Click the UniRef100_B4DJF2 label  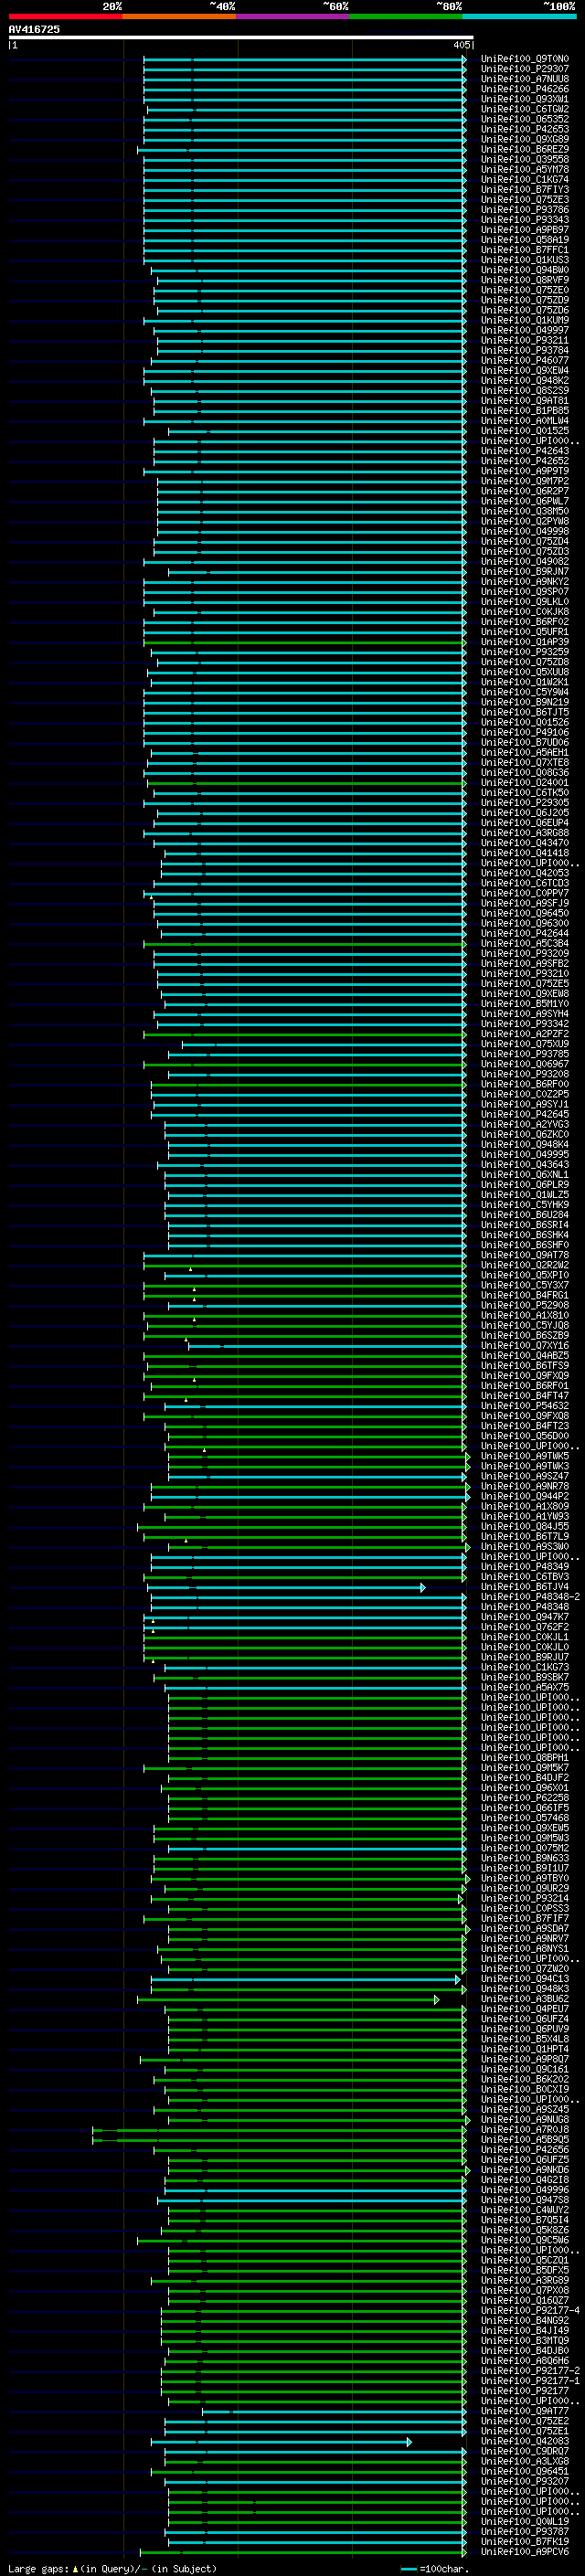click(x=525, y=1778)
